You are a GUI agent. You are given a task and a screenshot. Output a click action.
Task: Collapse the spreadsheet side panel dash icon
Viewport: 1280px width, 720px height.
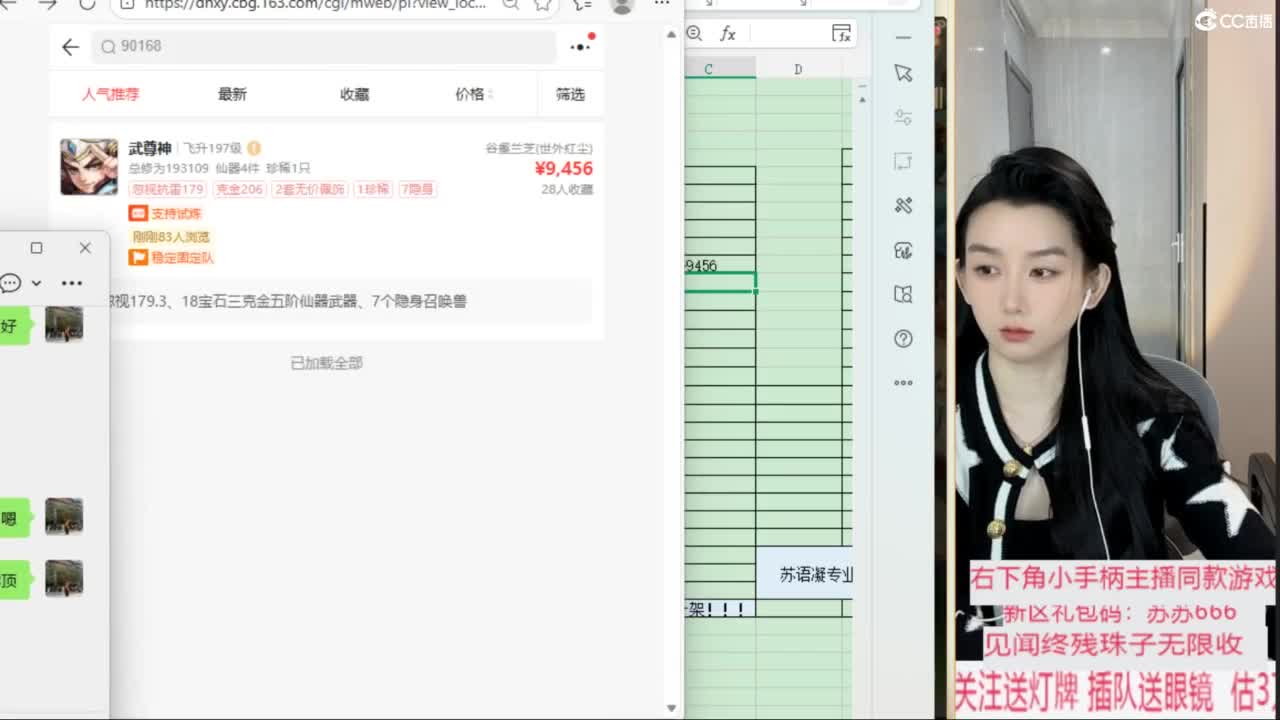coord(904,38)
